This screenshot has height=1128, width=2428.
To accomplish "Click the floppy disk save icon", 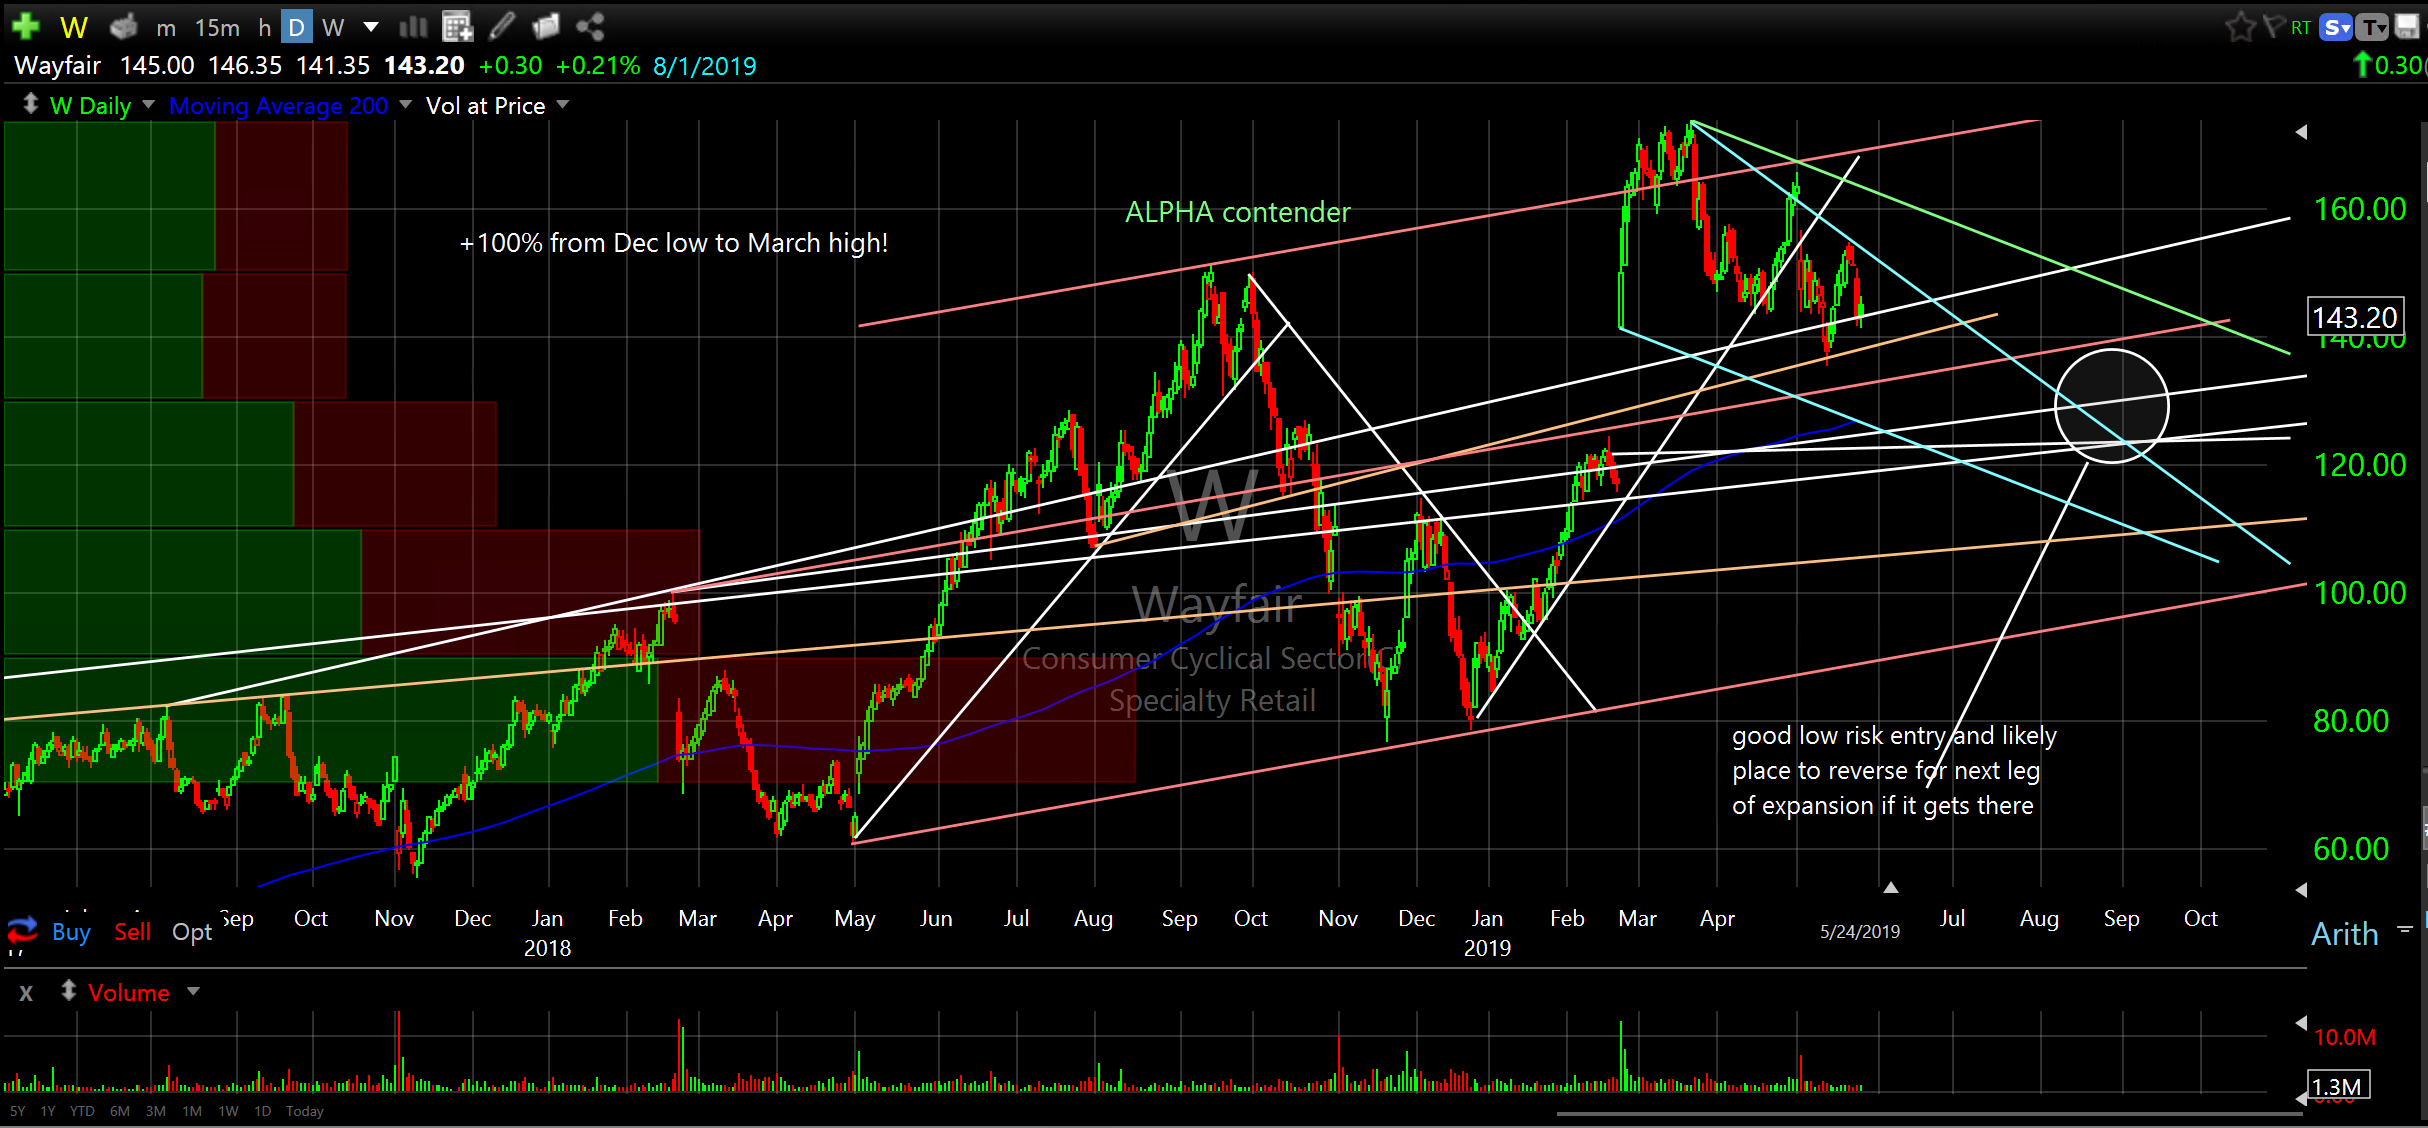I will [x=2406, y=27].
